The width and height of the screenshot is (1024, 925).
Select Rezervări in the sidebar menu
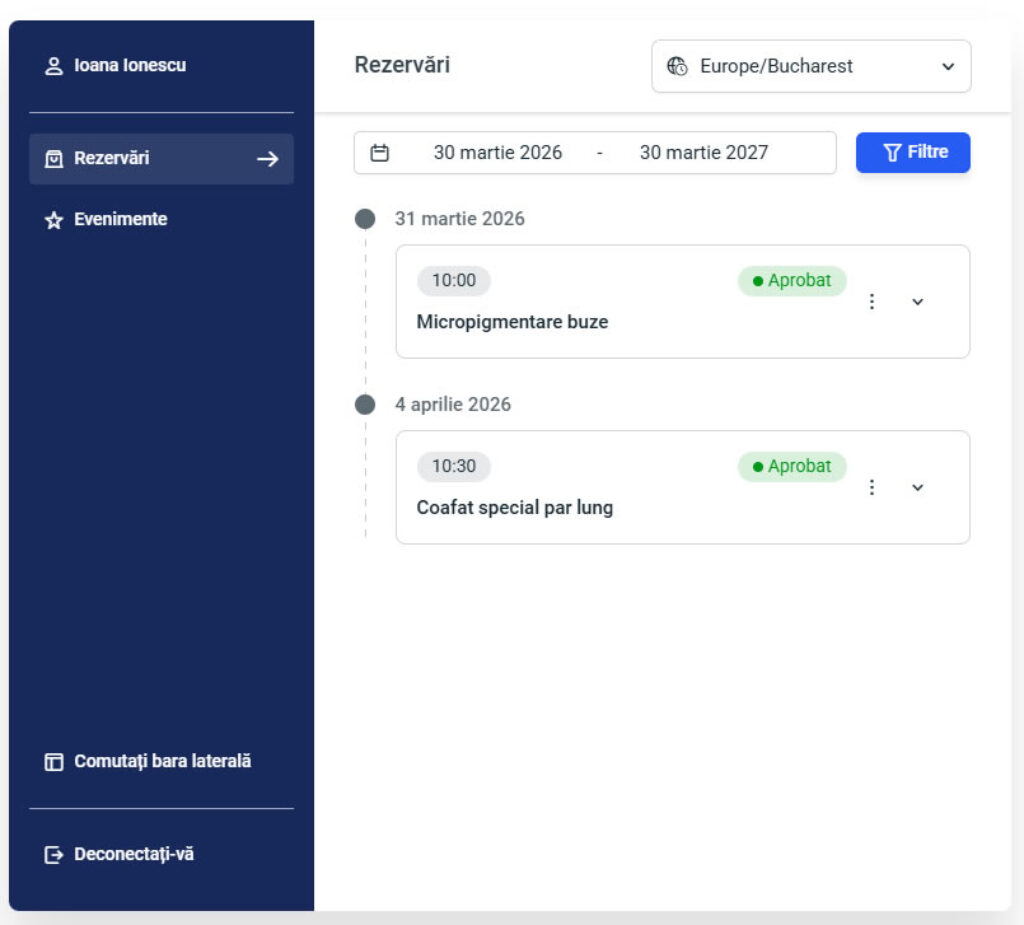click(112, 159)
